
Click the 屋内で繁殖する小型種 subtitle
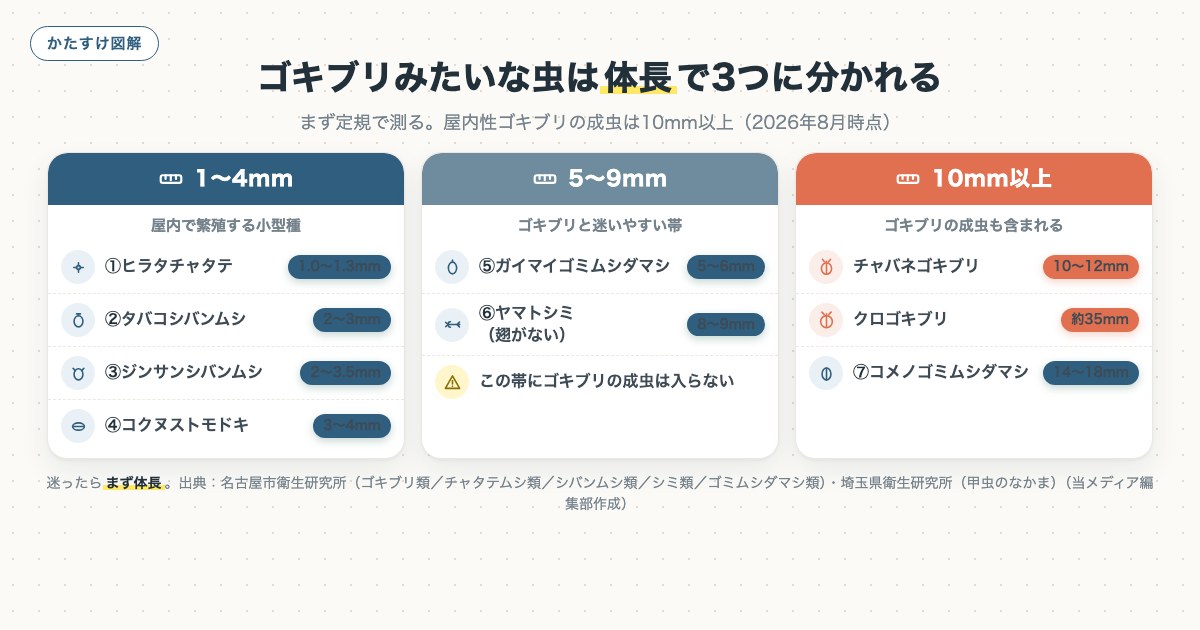click(x=226, y=225)
